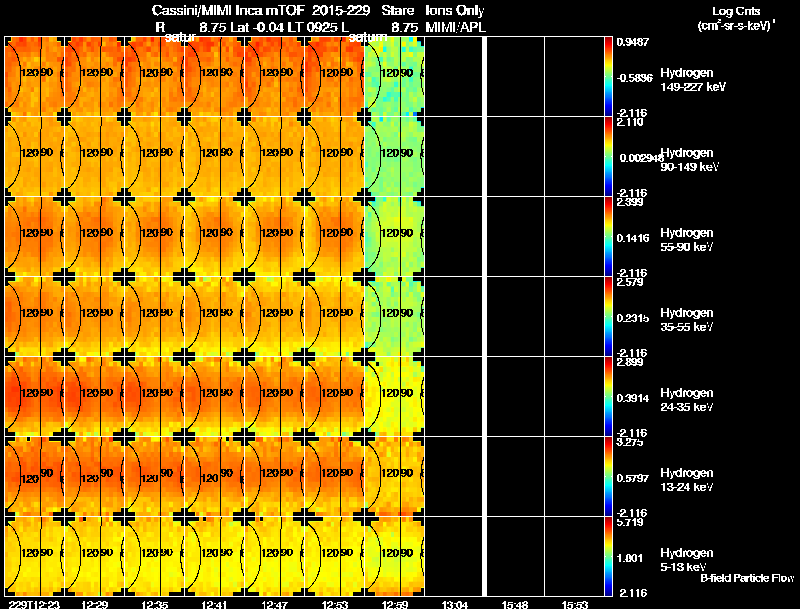Click the 'Hydrogen 24-35 keV' label
The height and width of the screenshot is (609, 800).
pyautogui.click(x=687, y=400)
